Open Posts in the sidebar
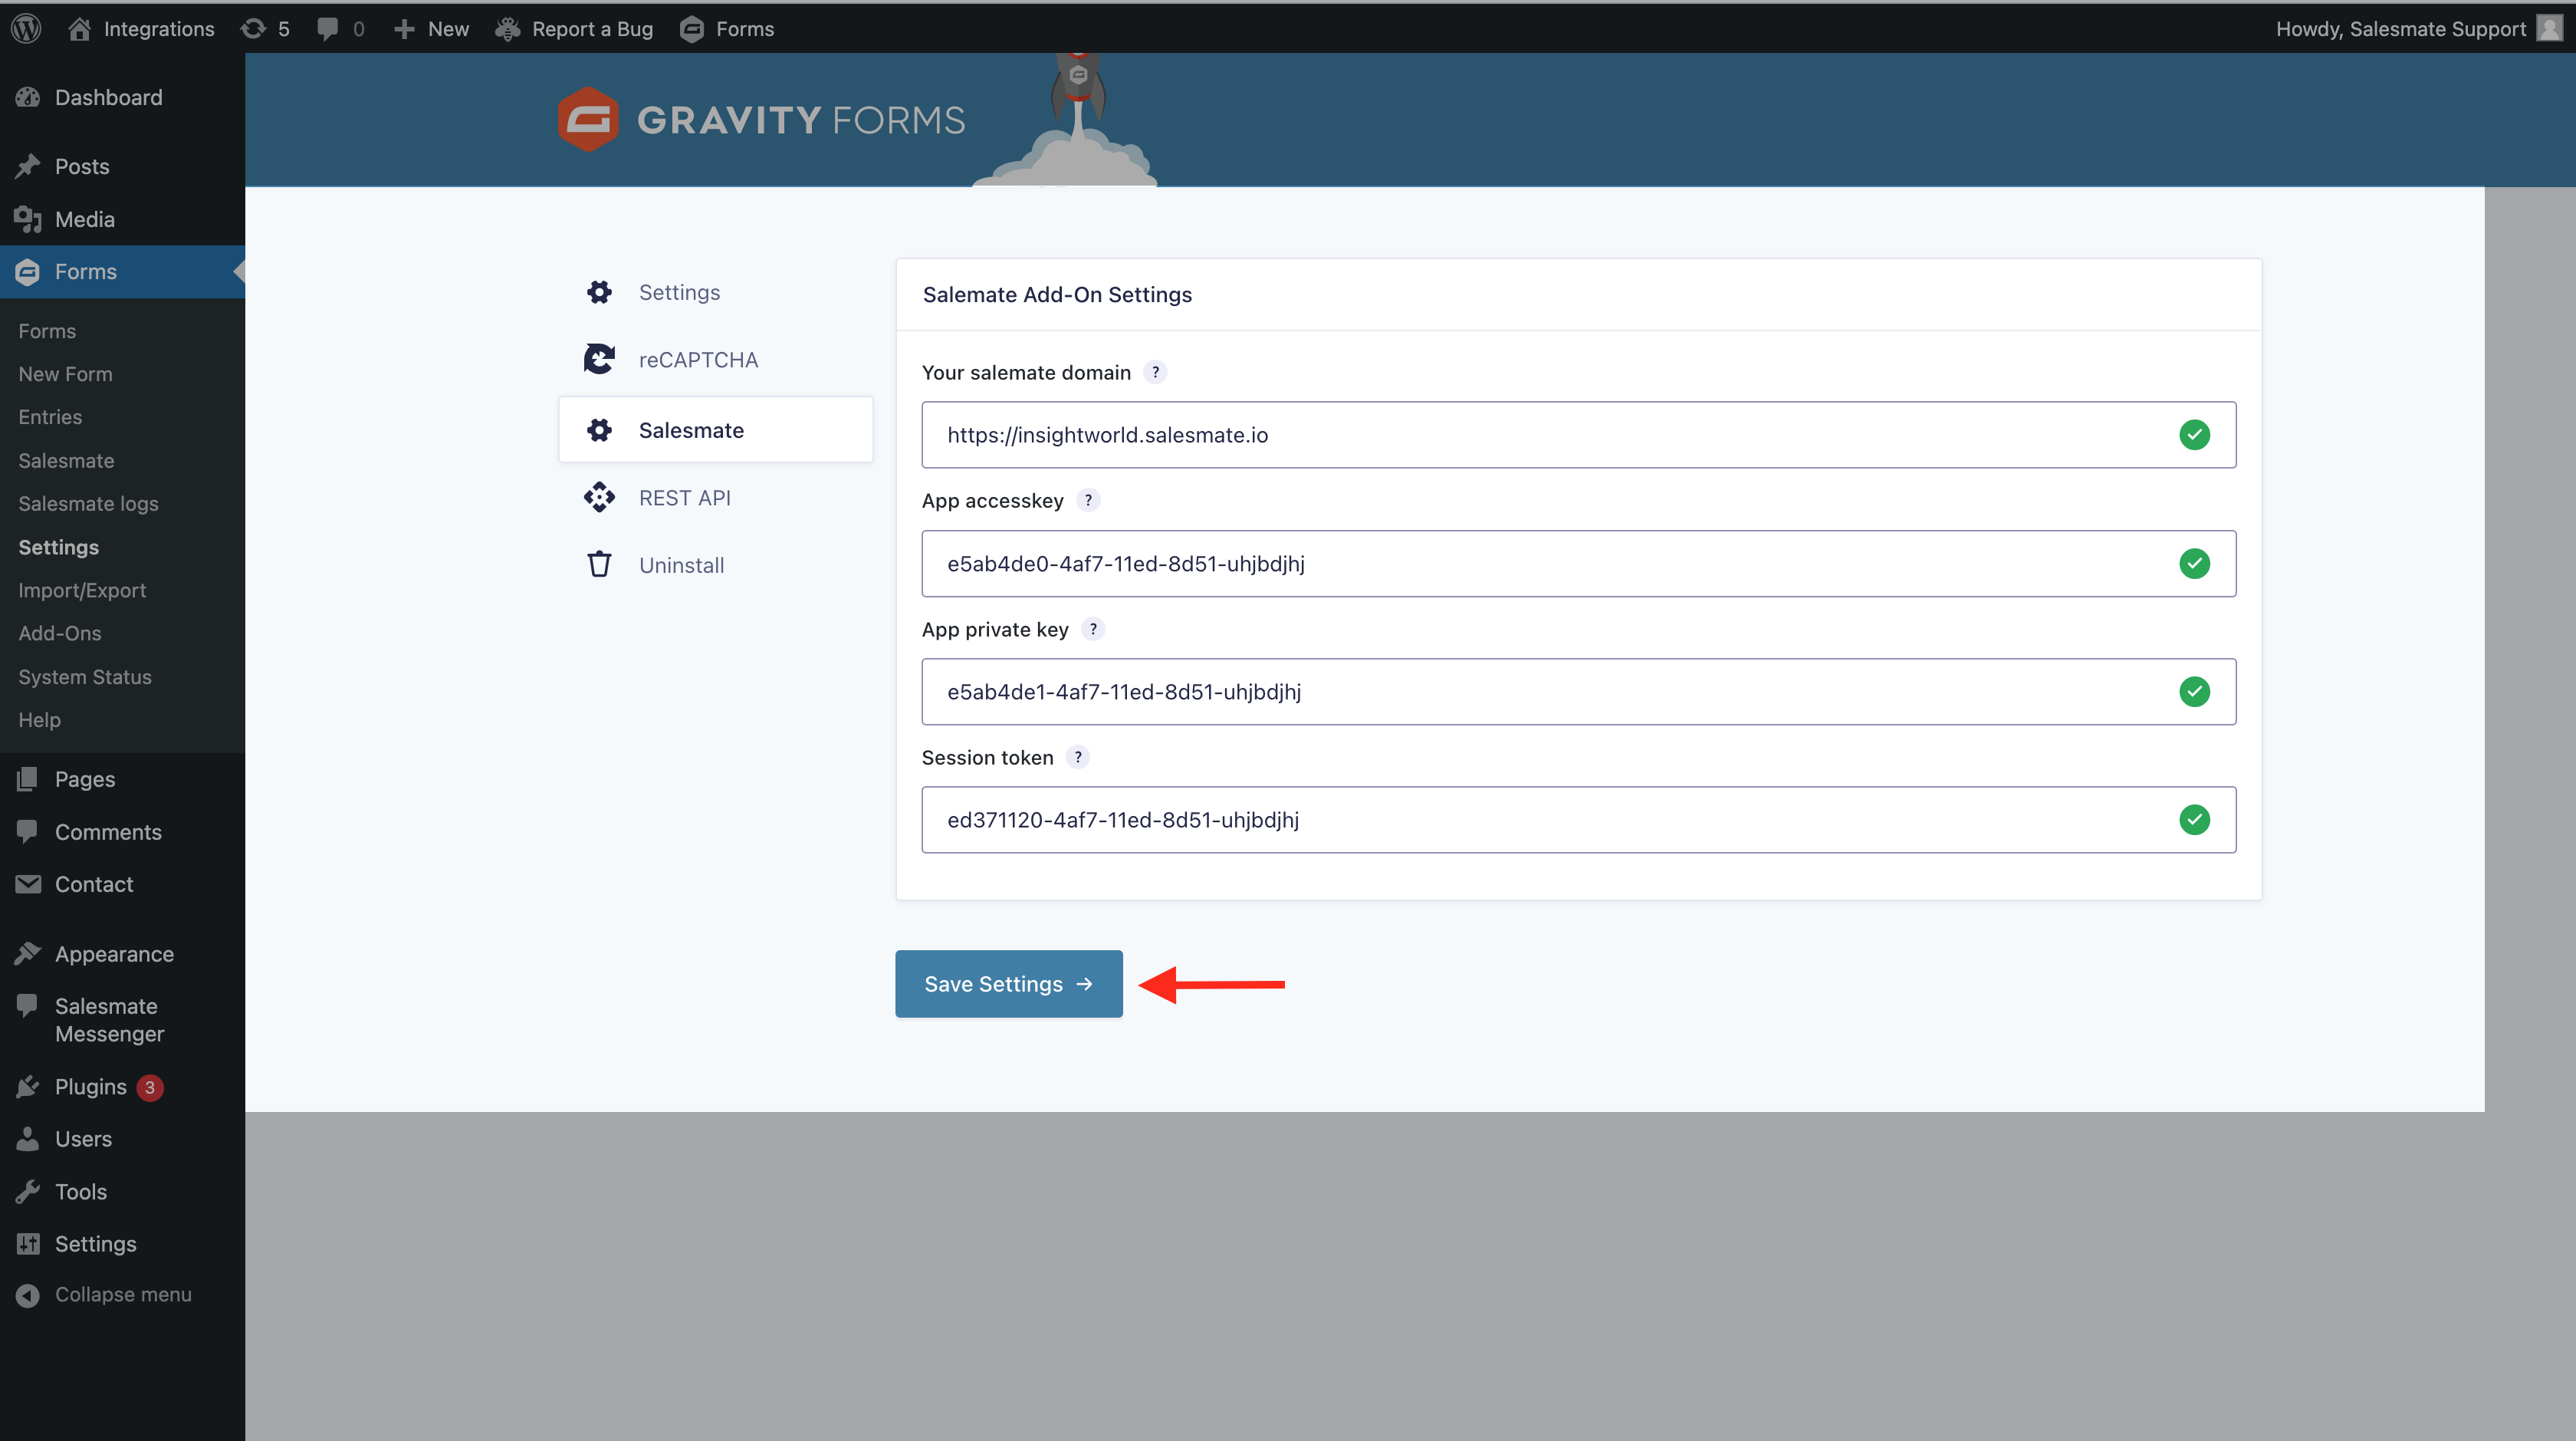 [x=122, y=166]
